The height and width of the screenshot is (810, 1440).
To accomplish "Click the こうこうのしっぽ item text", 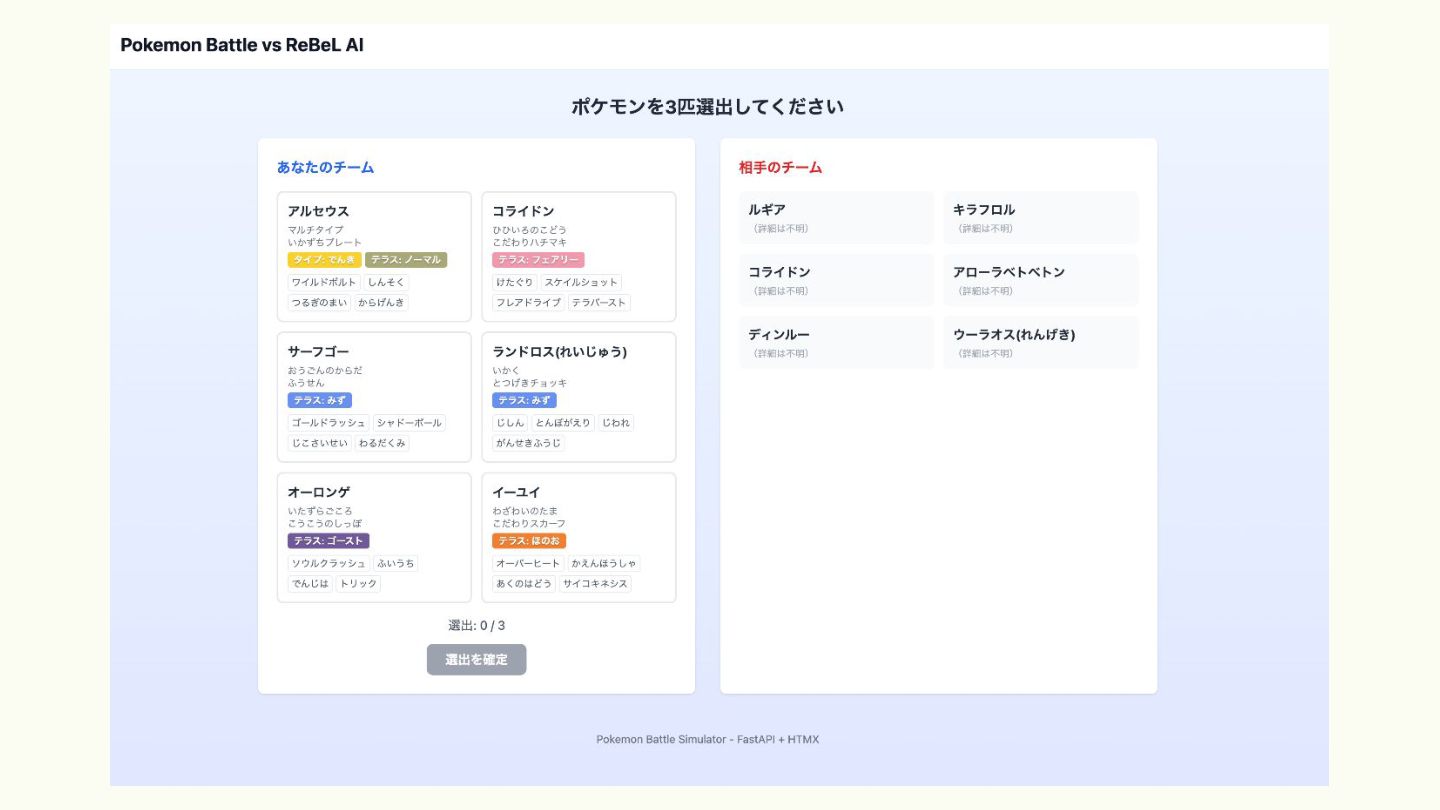I will click(x=325, y=523).
